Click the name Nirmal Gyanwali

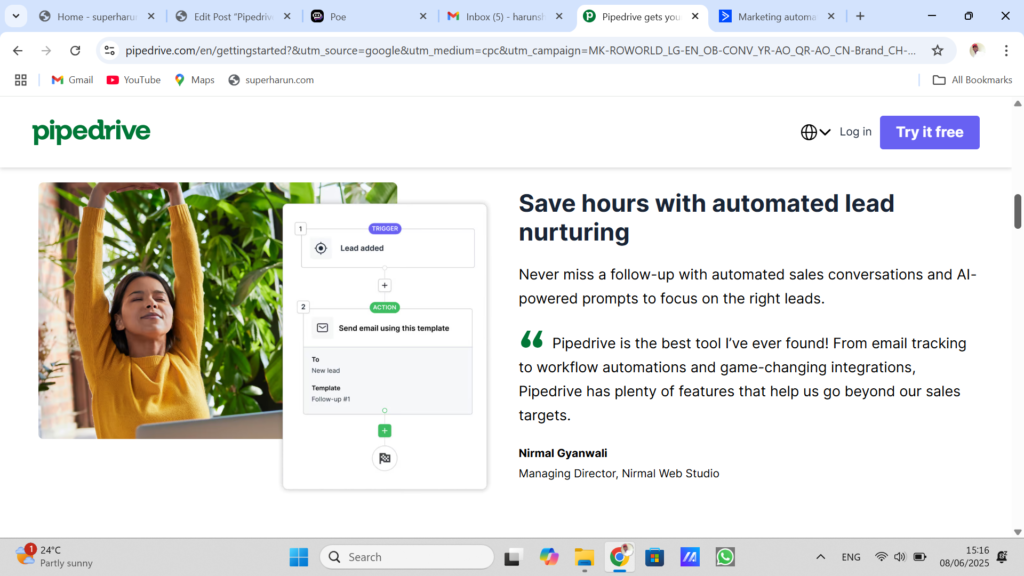click(x=563, y=453)
